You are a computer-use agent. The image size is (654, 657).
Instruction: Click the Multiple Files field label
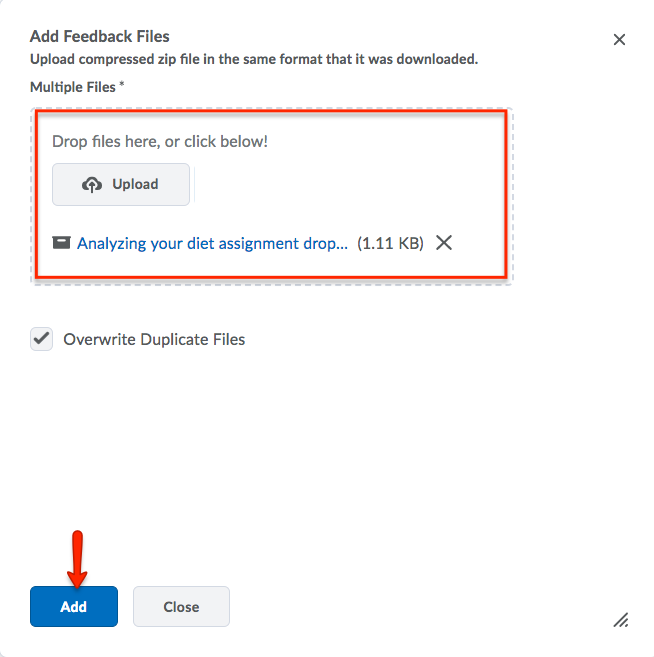click(x=72, y=87)
